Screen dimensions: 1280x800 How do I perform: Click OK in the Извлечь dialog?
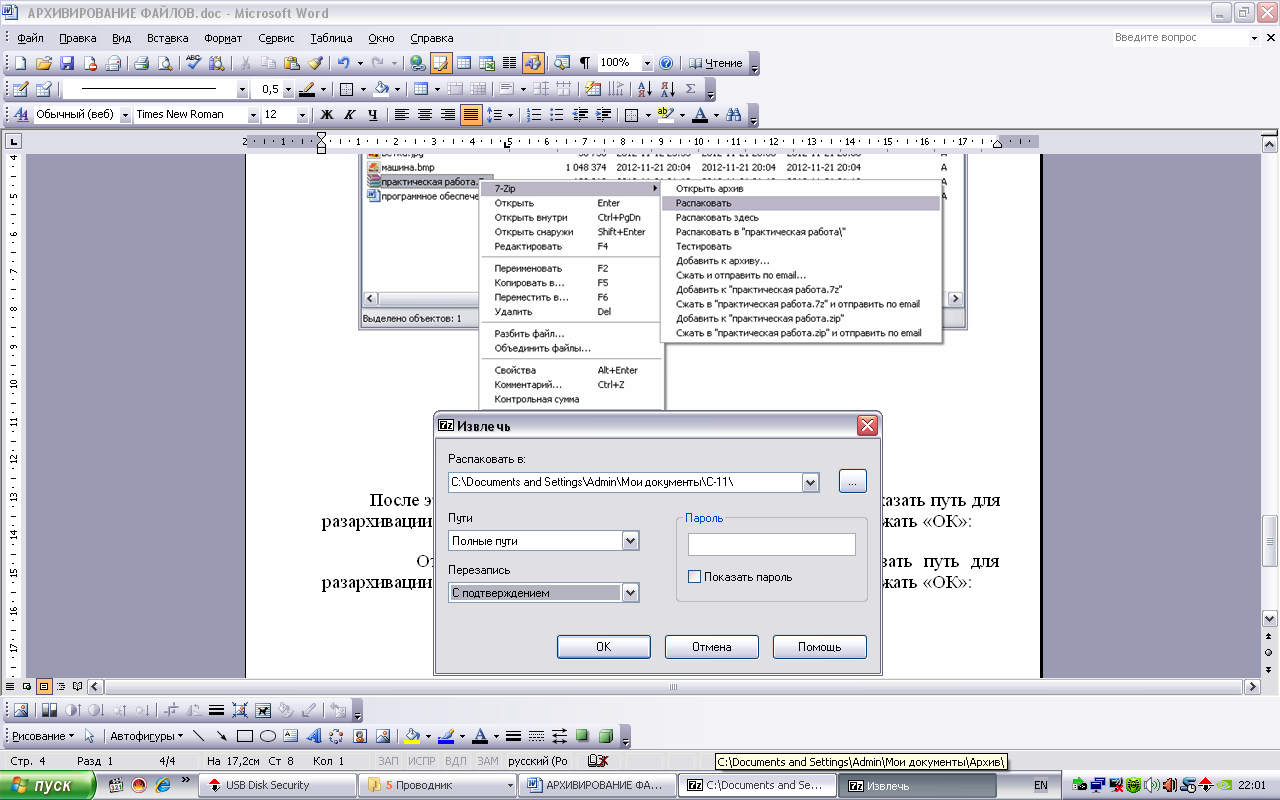pos(604,647)
